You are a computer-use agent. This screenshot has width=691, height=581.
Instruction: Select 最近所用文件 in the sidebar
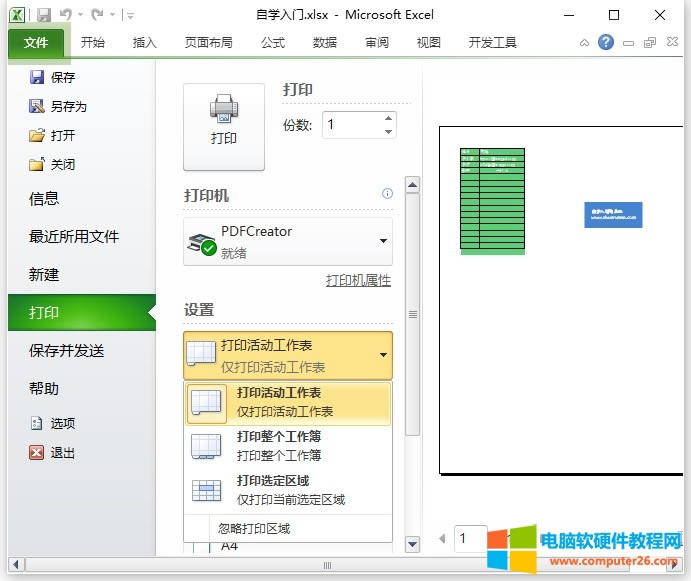click(74, 236)
